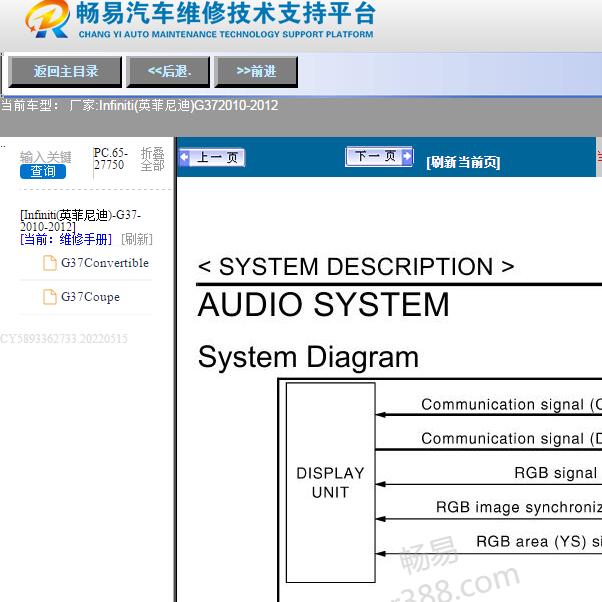Focus the keyword input field 输入关键
The width and height of the screenshot is (602, 602).
(x=45, y=157)
